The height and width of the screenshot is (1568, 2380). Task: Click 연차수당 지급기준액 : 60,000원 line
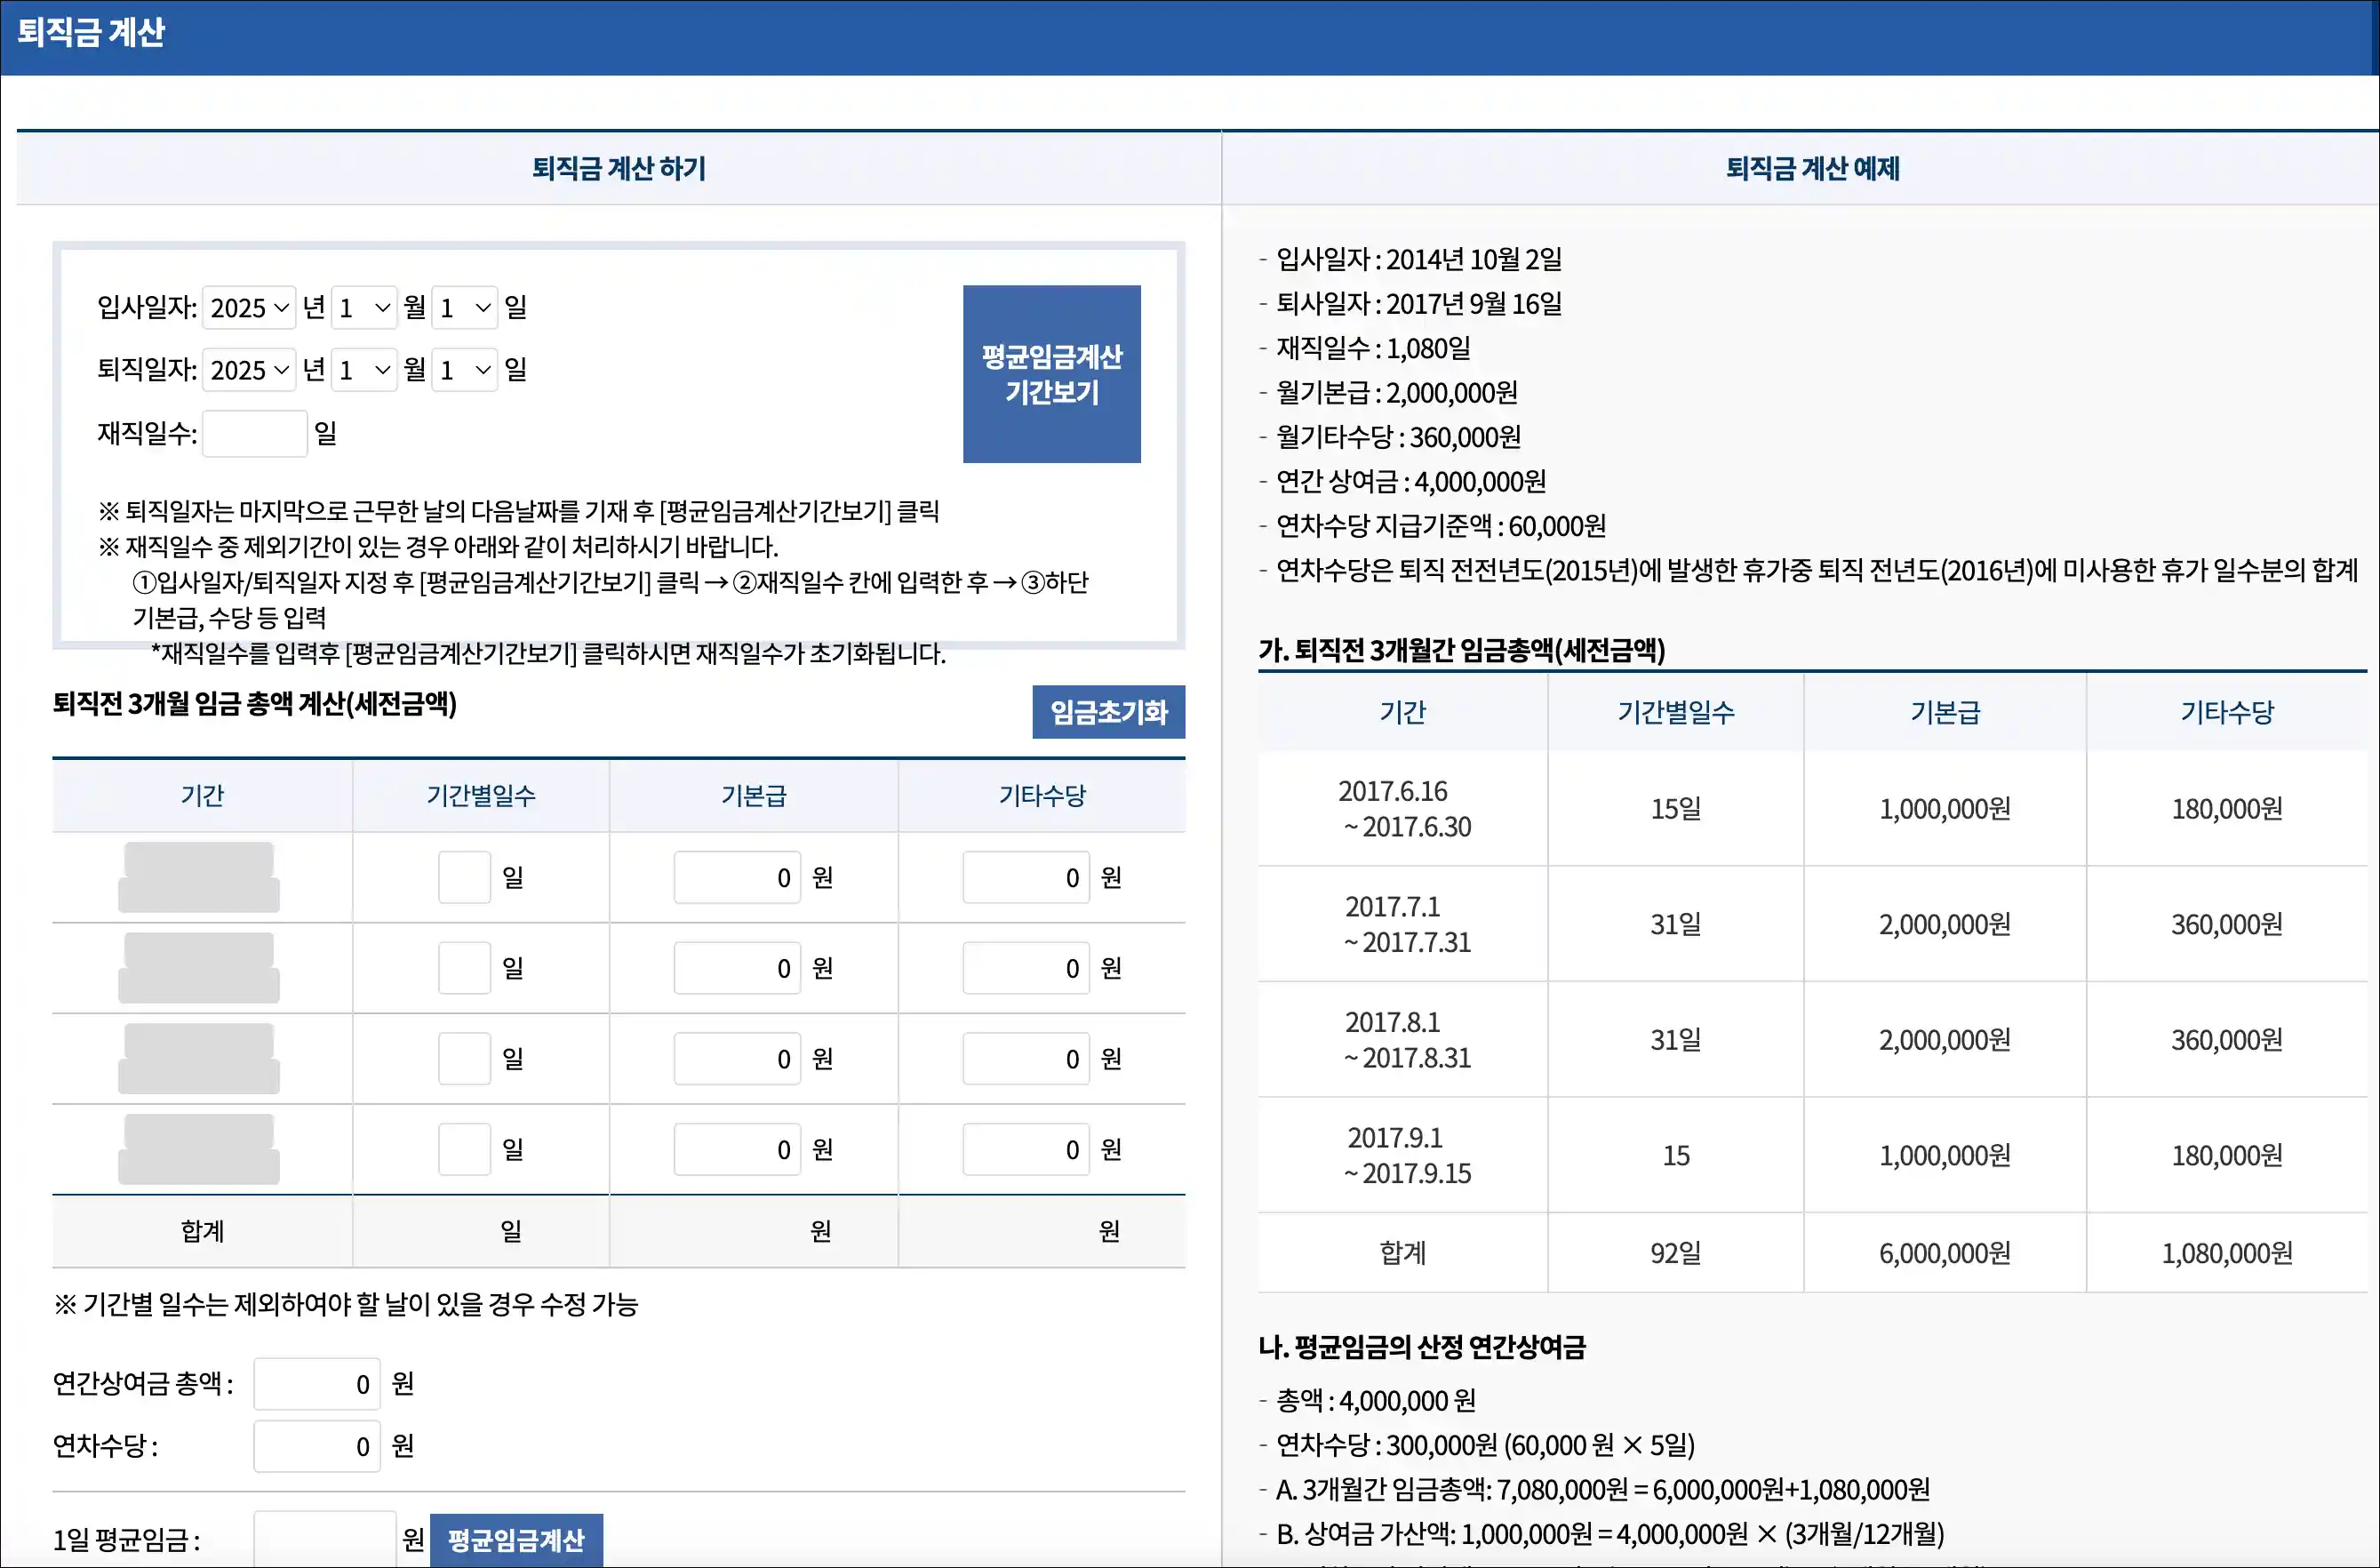pos(1440,526)
